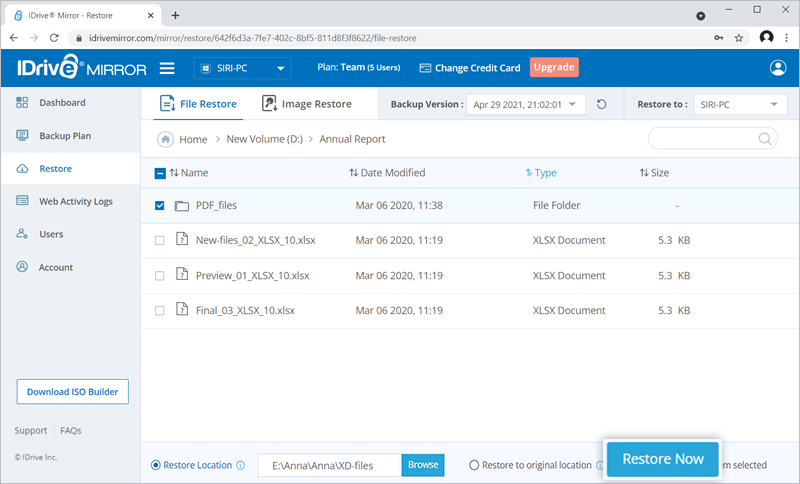Switch to the File Restore tab
The image size is (800, 484).
[x=198, y=104]
